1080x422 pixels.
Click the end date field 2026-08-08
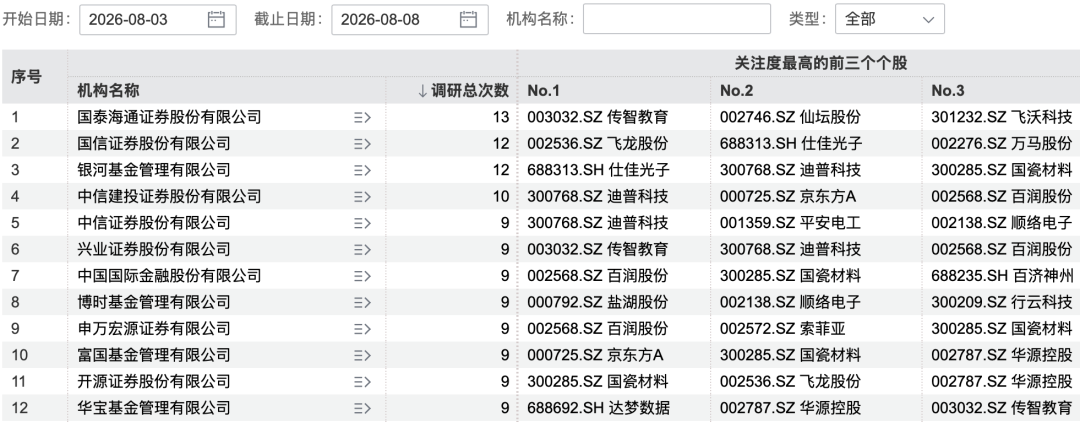(410, 19)
